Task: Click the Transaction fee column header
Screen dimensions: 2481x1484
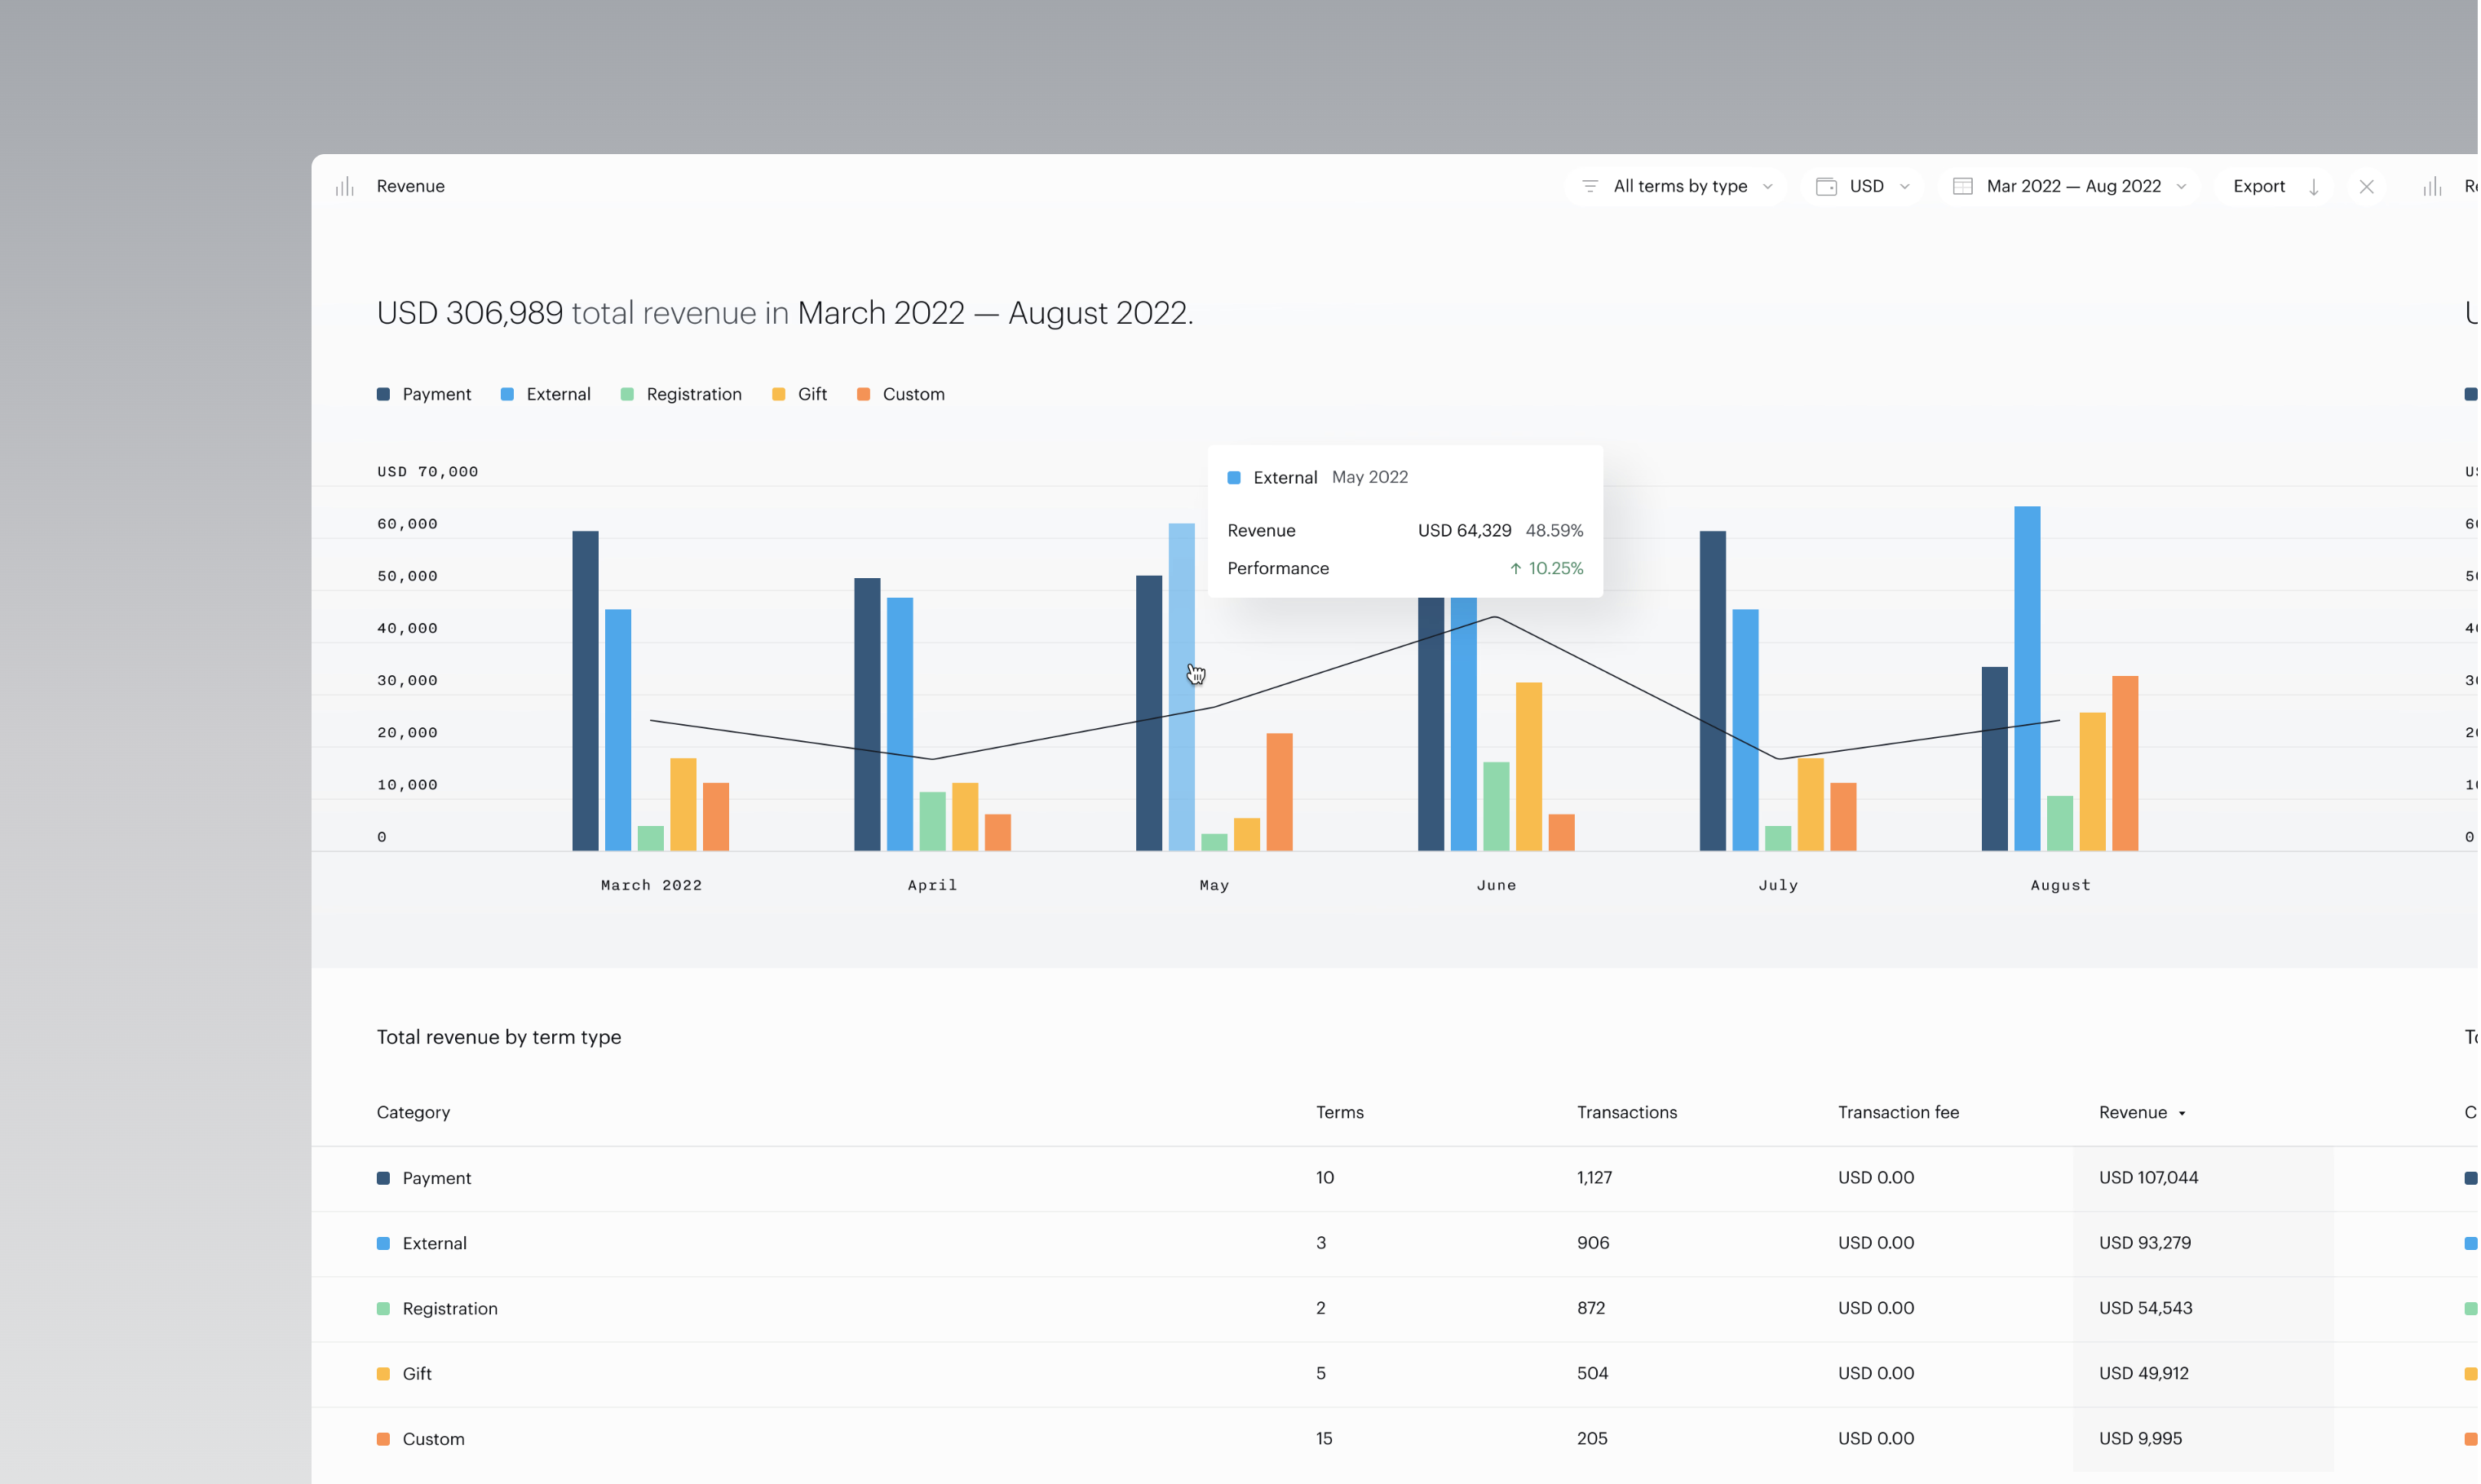Action: 1900,1114
